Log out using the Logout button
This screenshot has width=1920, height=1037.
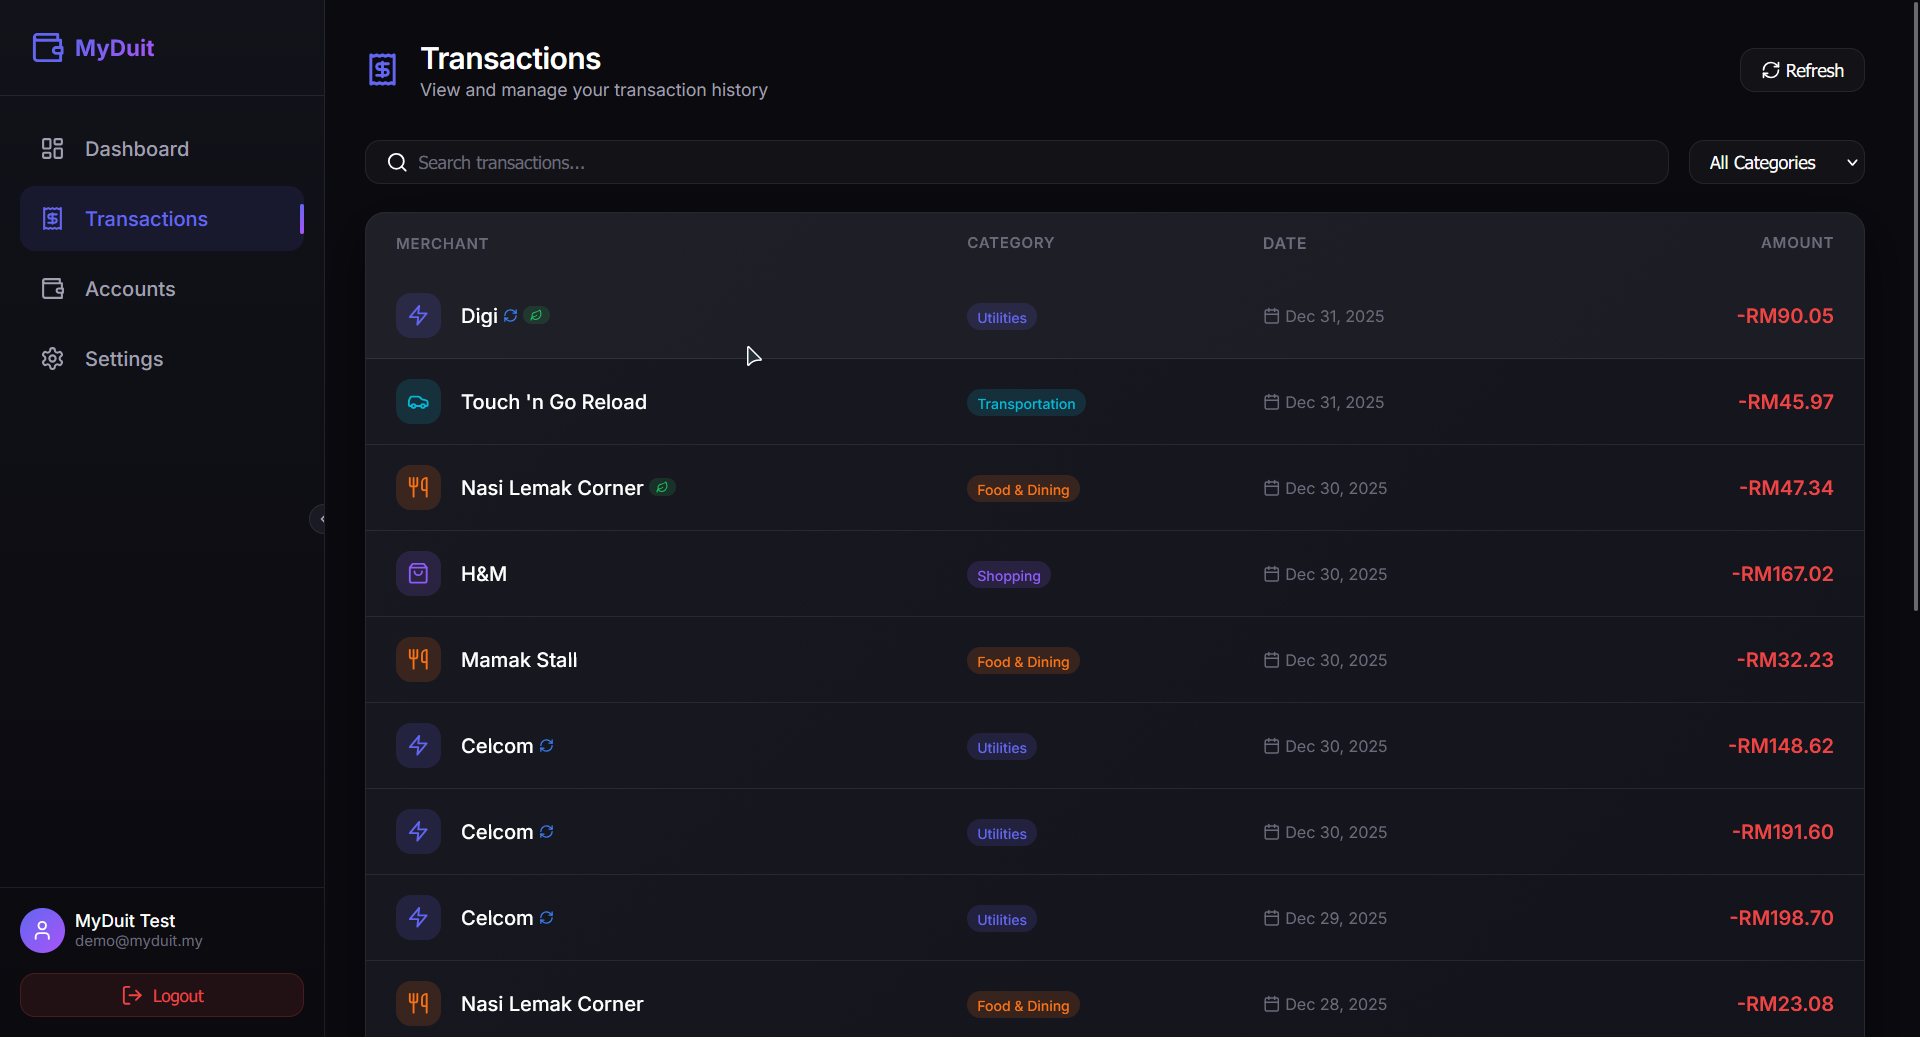[x=162, y=995]
